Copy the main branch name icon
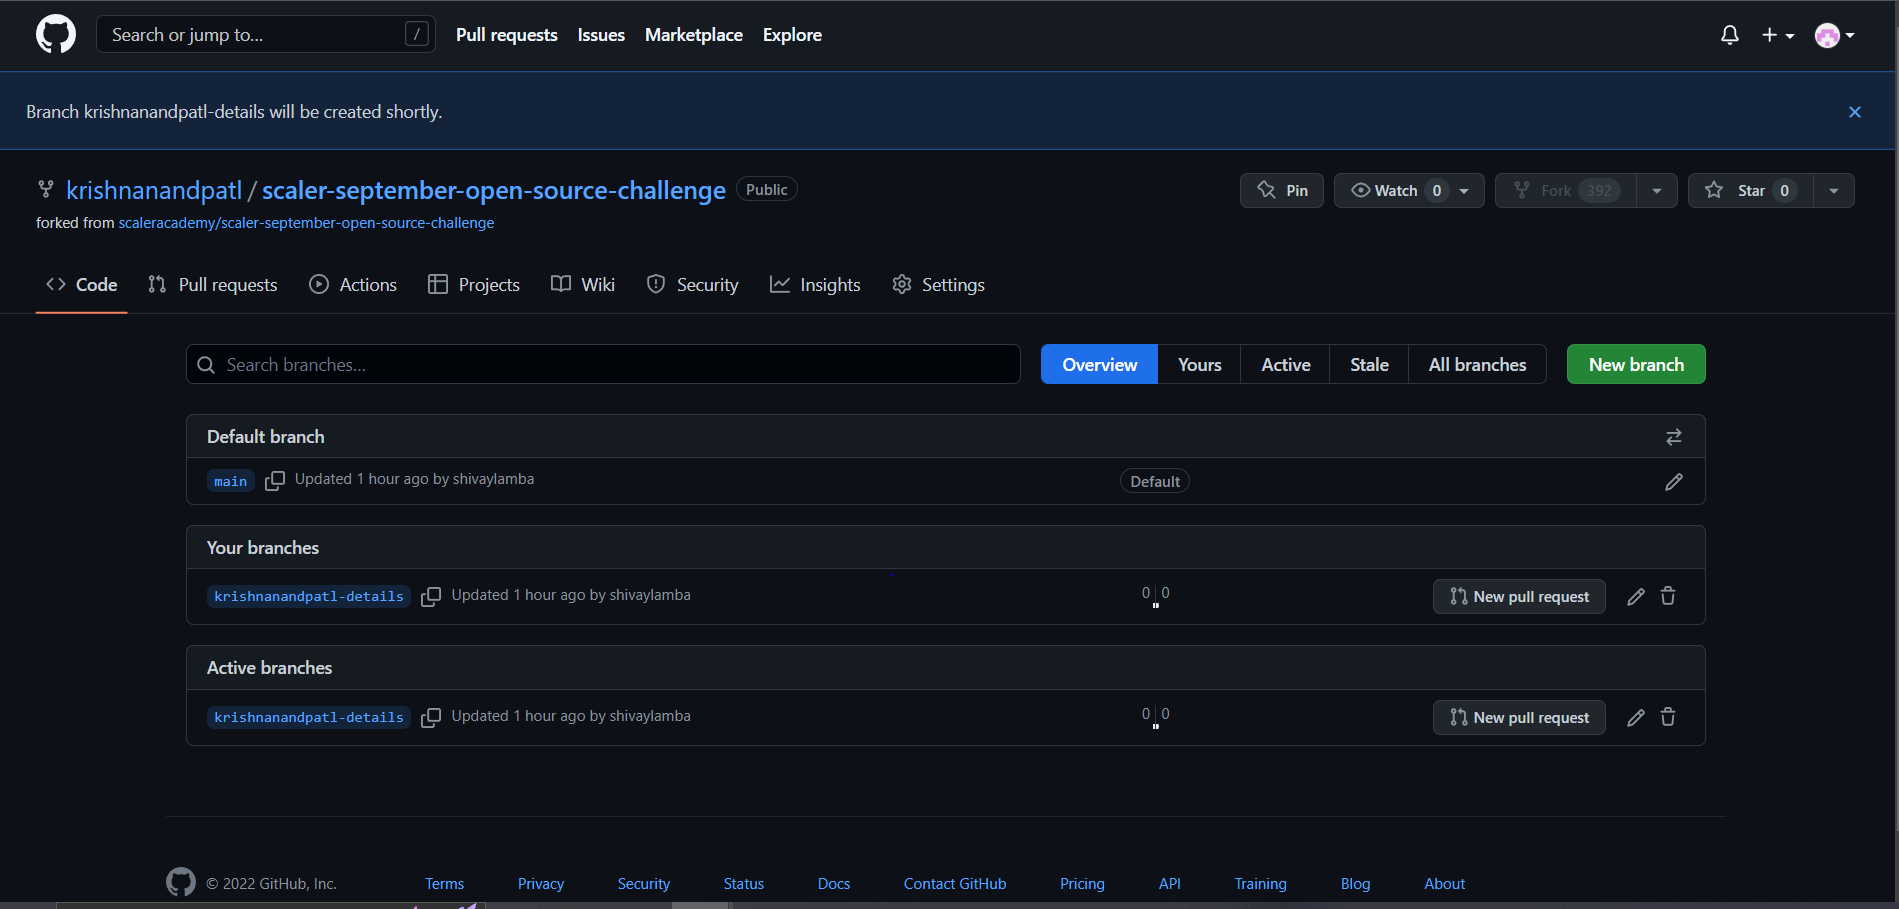The height and width of the screenshot is (909, 1899). 274,481
